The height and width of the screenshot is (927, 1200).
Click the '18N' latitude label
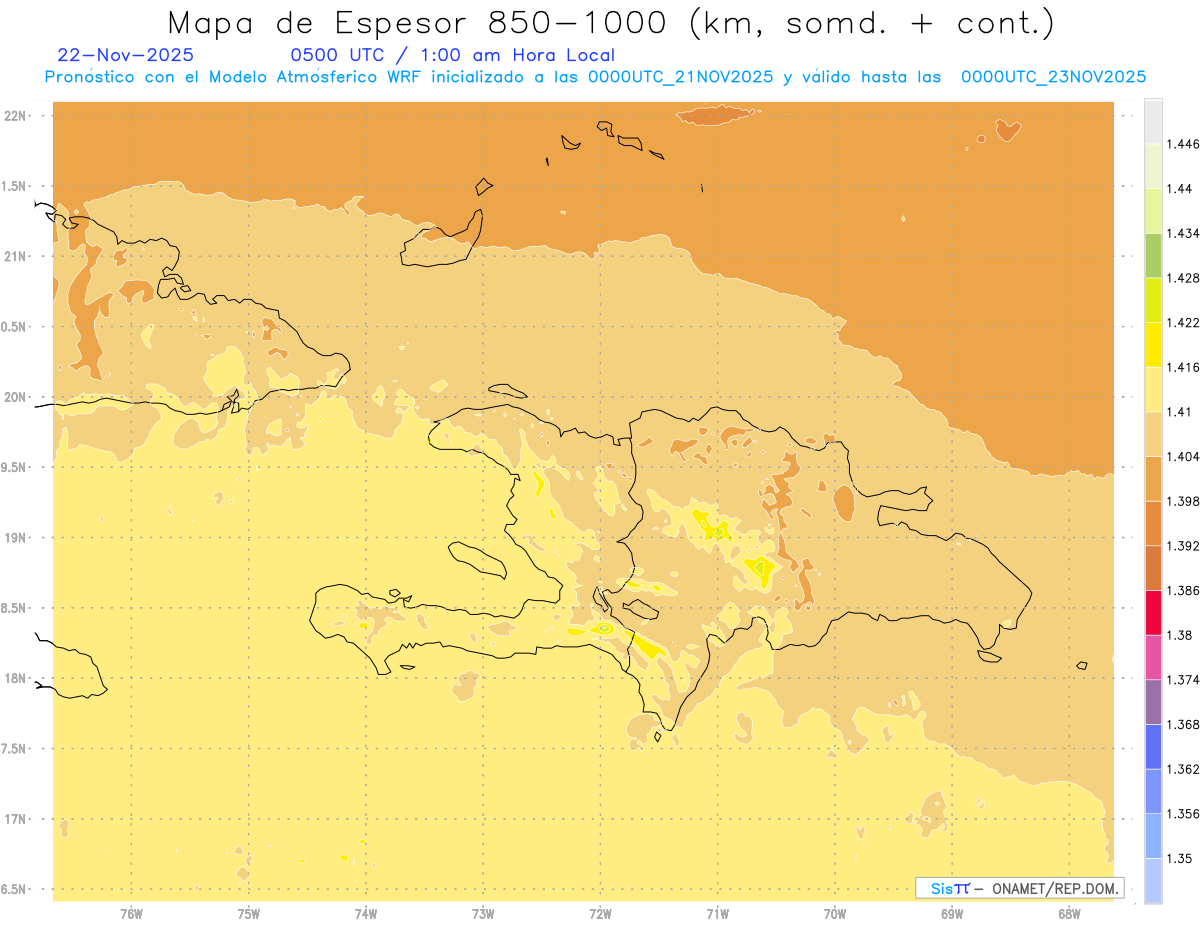point(15,678)
